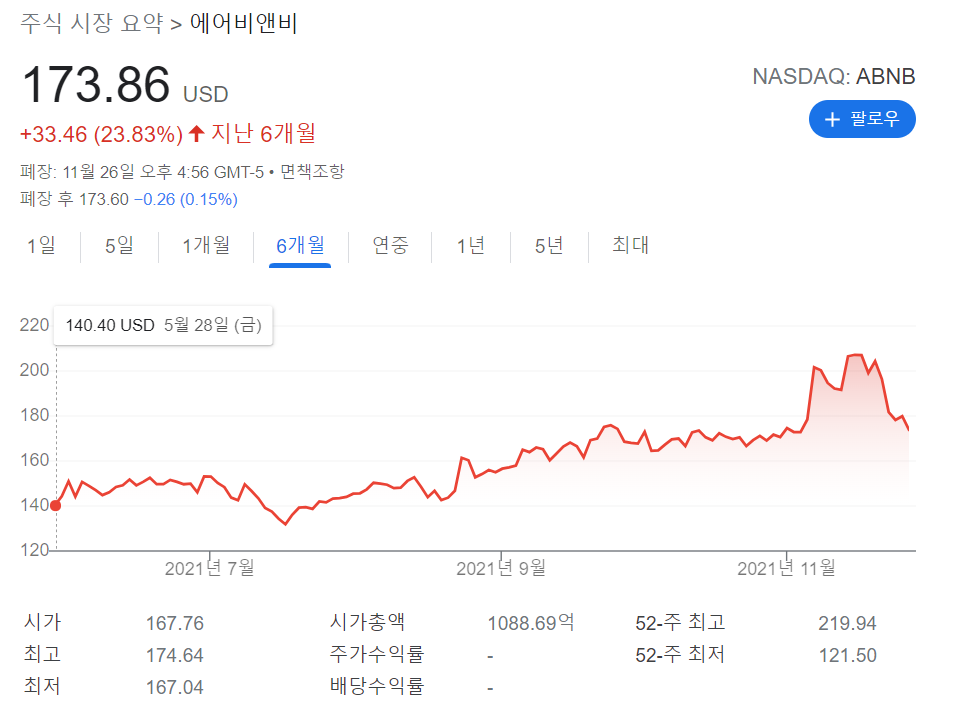This screenshot has width=973, height=714.
Task: Click the 200 y-axis label
Action: [x=34, y=370]
